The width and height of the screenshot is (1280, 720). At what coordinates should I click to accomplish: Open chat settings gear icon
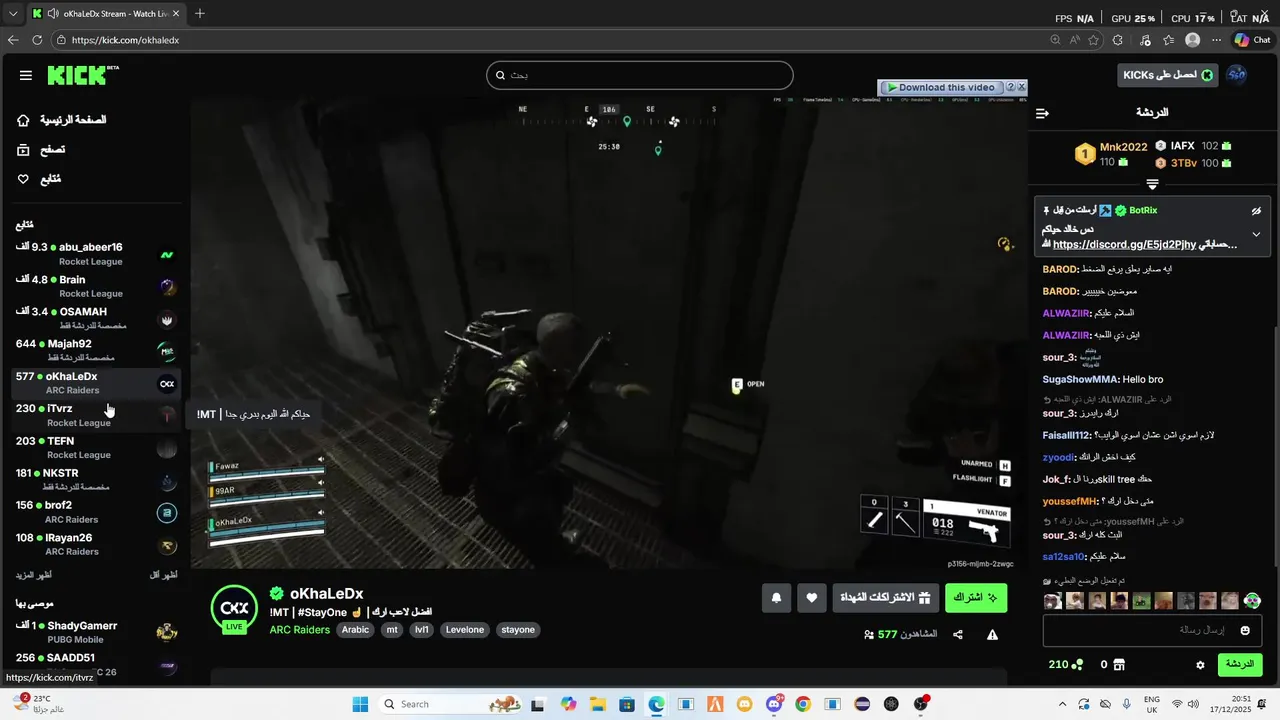coord(1200,665)
